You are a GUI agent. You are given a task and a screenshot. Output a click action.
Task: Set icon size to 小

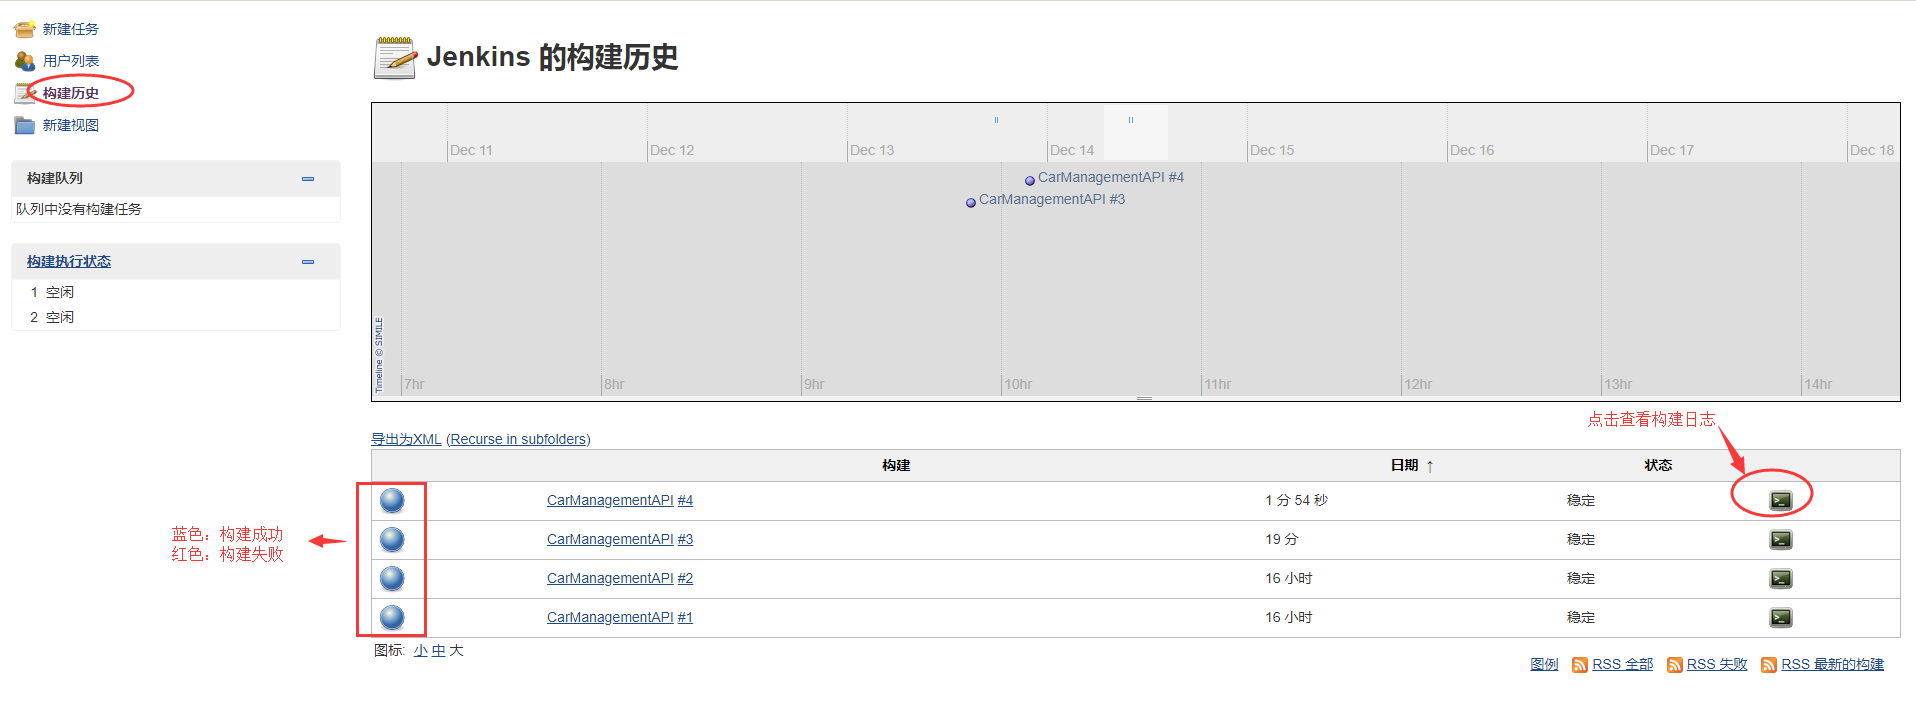[x=420, y=650]
